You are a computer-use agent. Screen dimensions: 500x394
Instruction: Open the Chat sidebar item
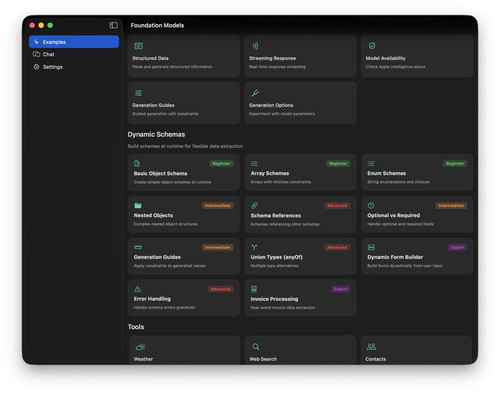tap(74, 54)
